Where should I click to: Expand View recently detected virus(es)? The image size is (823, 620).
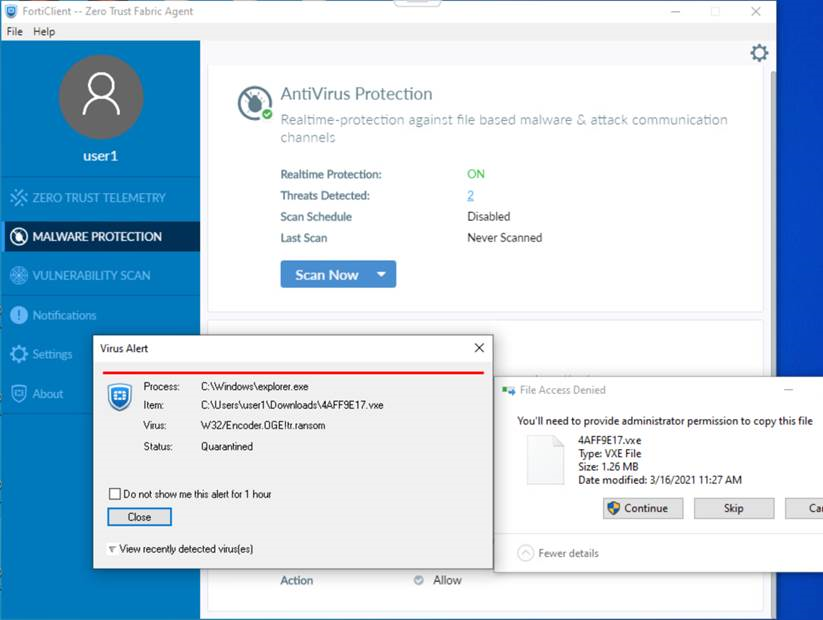coord(180,549)
